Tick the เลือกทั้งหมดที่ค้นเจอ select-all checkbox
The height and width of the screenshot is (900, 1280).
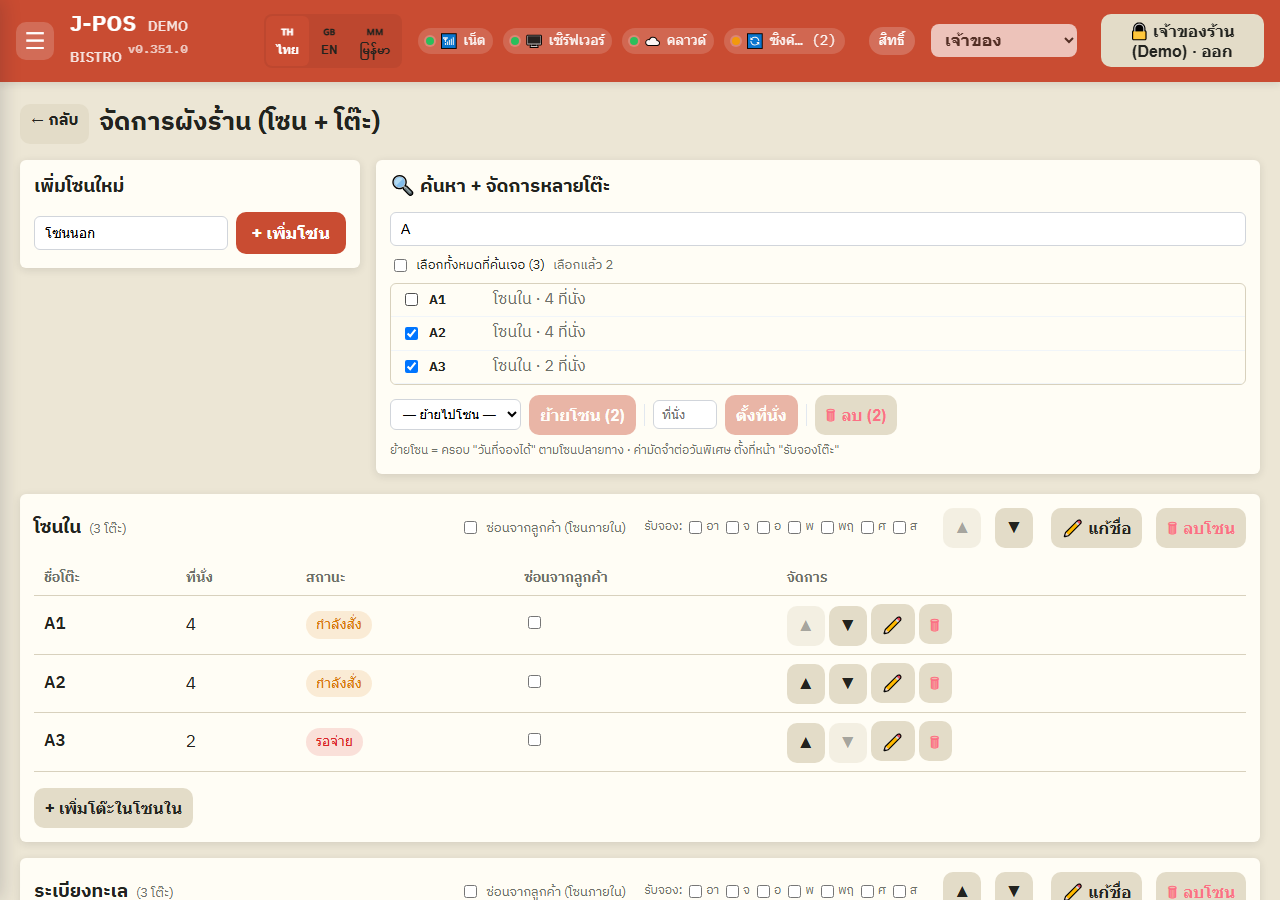tap(401, 266)
